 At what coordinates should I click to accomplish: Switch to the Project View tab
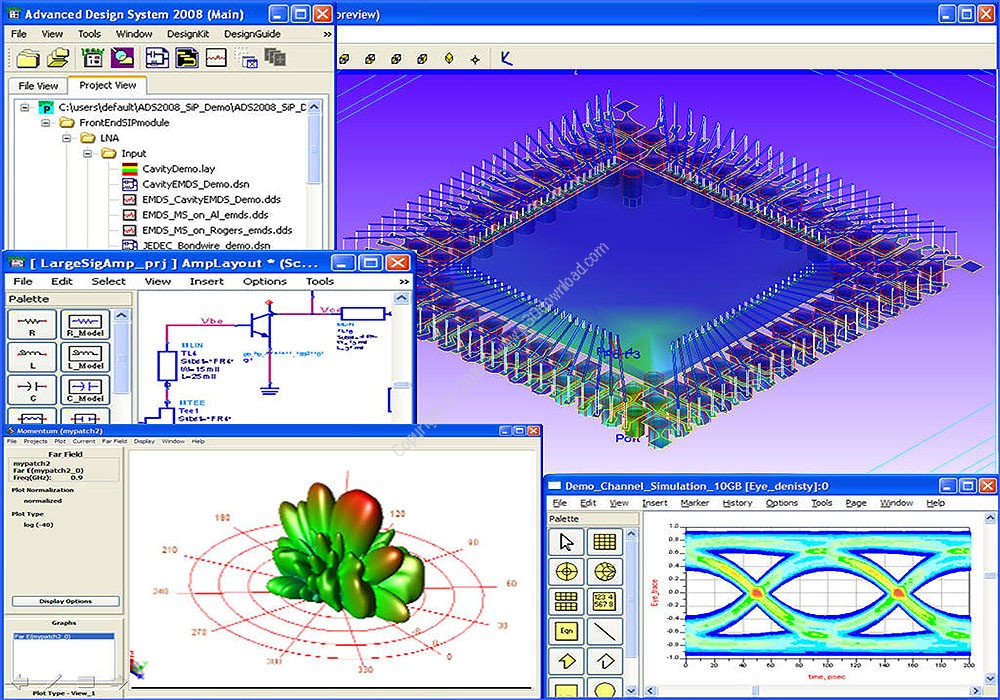[108, 85]
